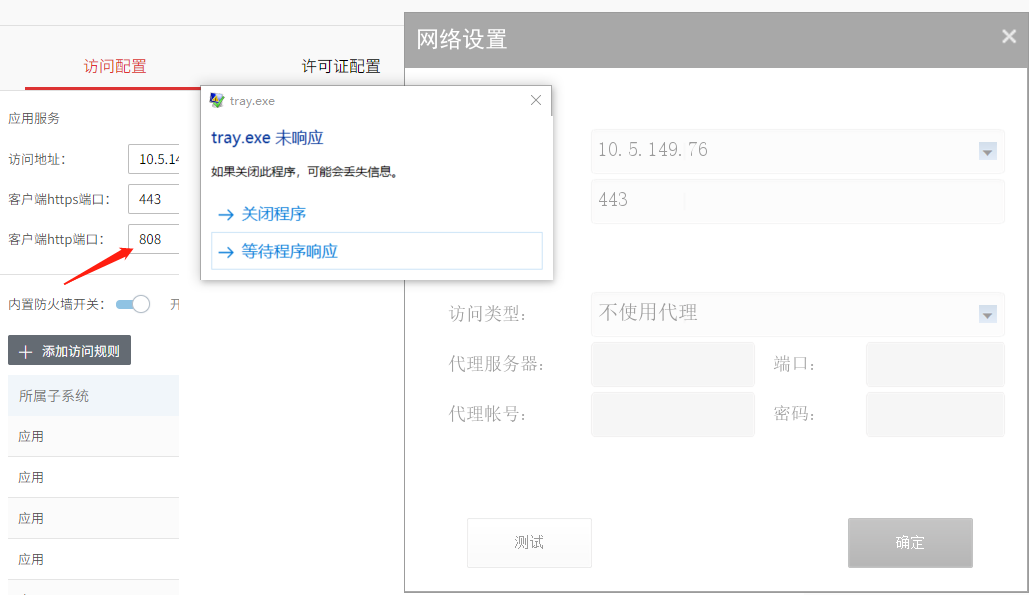
Task: Click the 添加访问规则 button
Action: (69, 350)
